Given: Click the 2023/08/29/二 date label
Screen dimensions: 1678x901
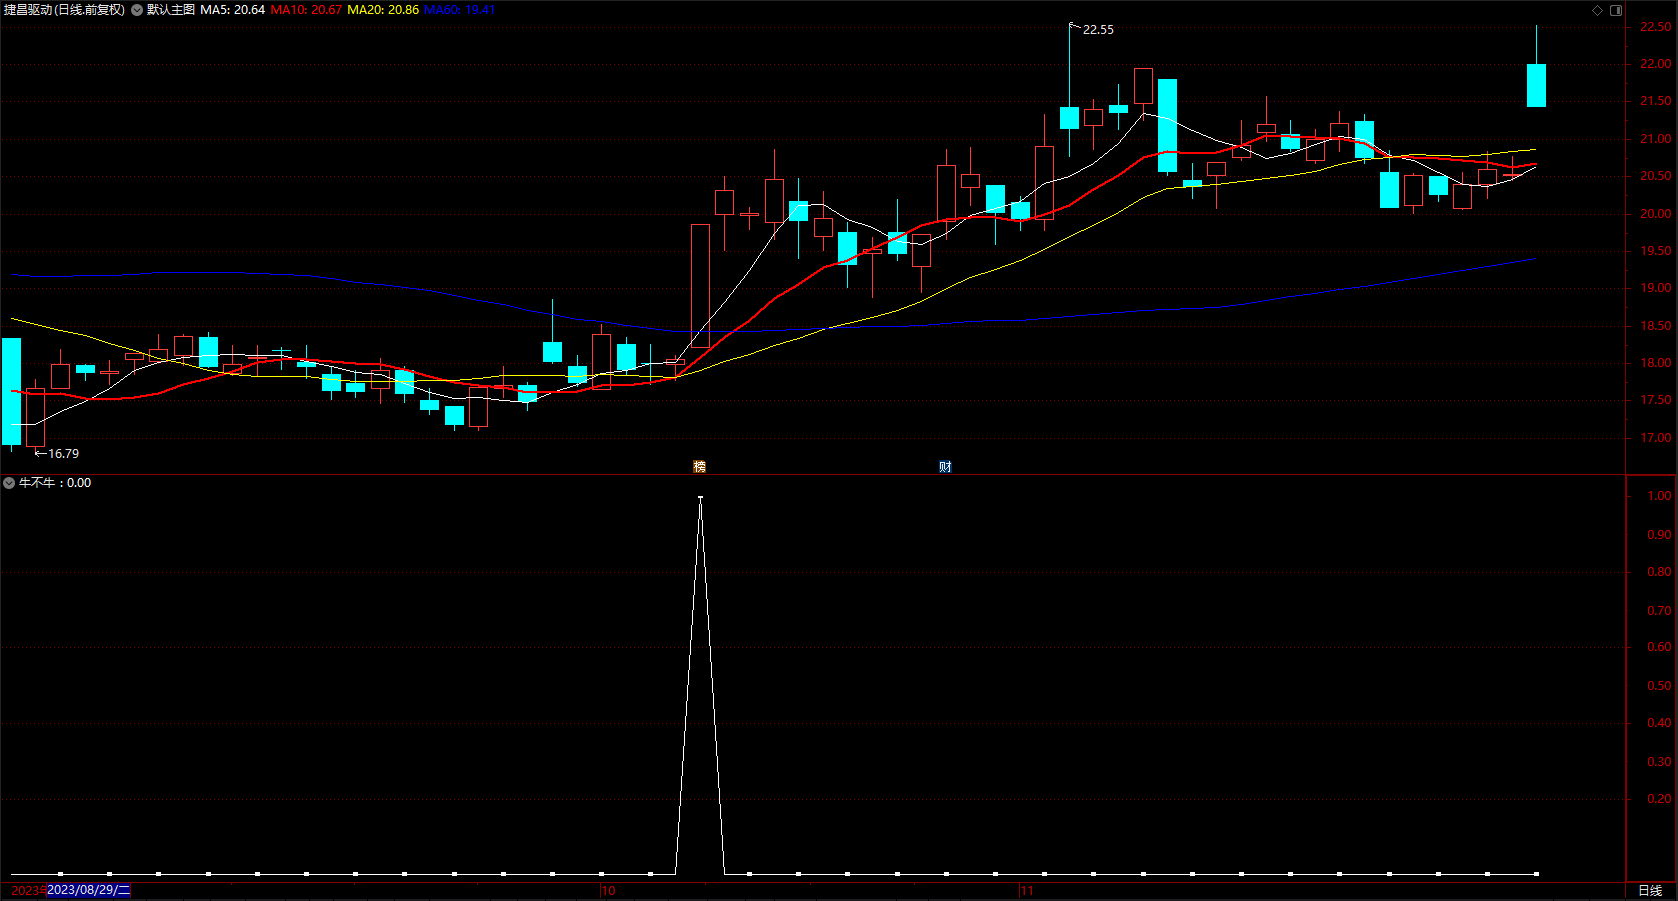Looking at the screenshot, I should pos(88,890).
